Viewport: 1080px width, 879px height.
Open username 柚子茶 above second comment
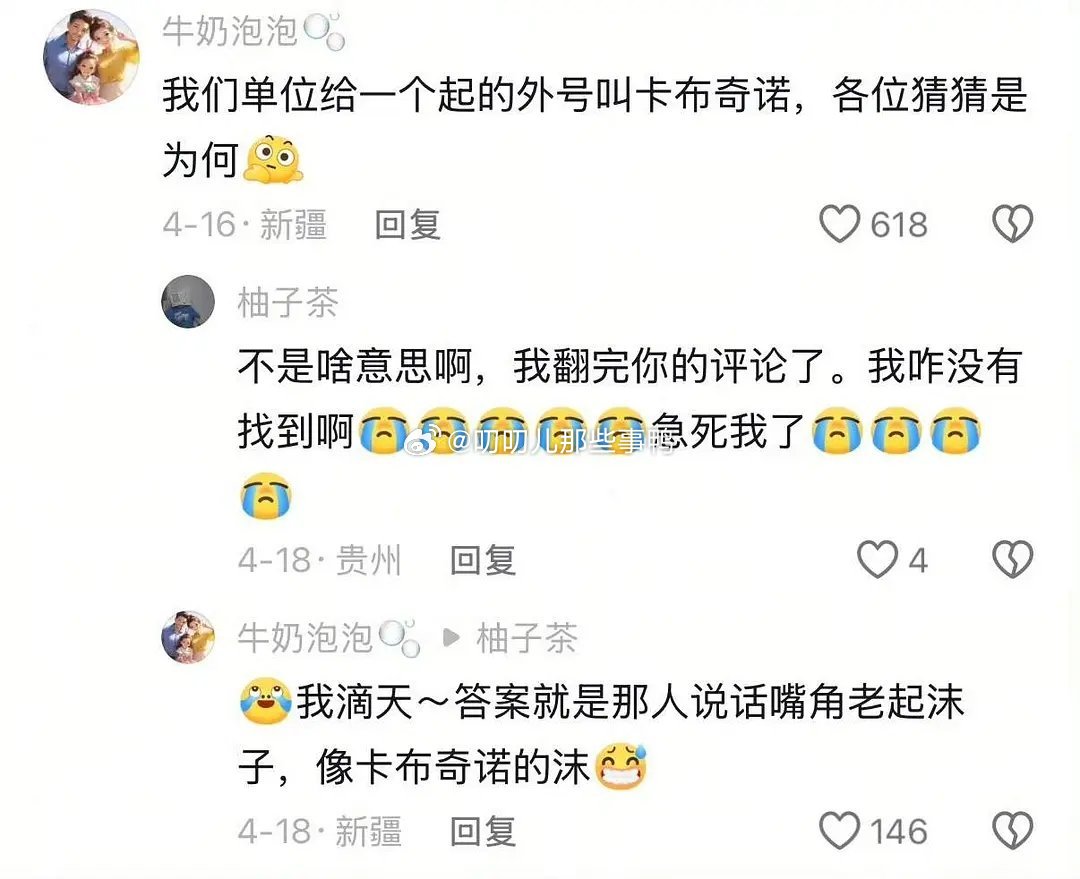point(288,302)
